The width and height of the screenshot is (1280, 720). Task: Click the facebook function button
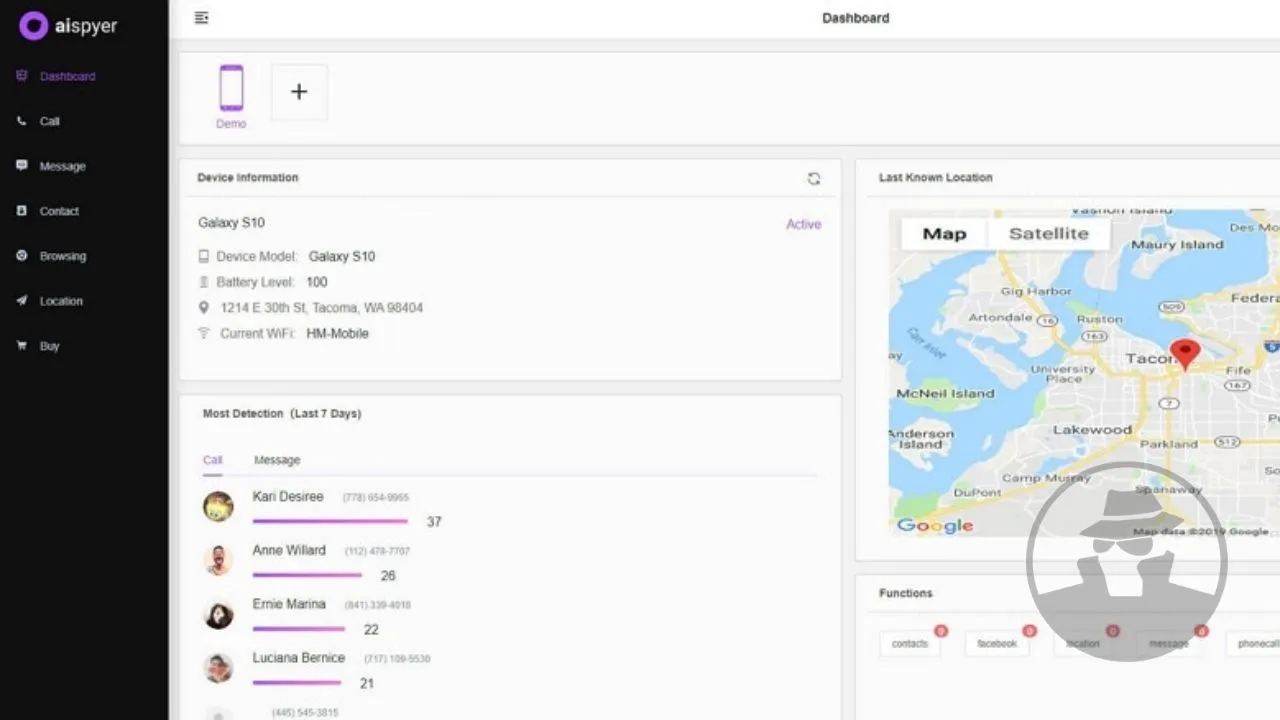click(x=997, y=644)
